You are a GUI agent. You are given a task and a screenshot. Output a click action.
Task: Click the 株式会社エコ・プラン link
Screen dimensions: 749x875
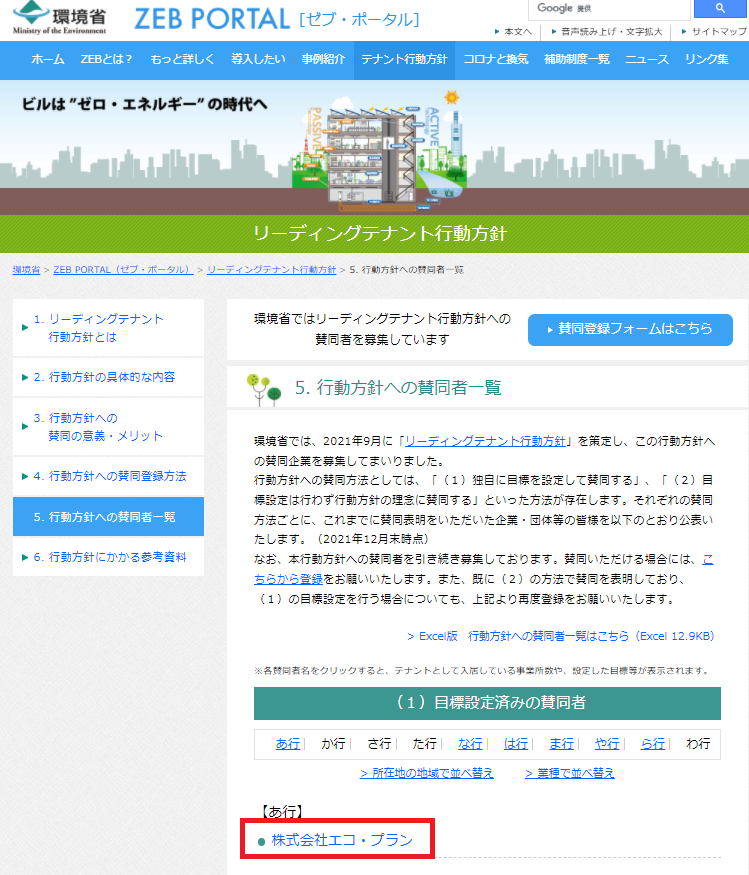342,840
